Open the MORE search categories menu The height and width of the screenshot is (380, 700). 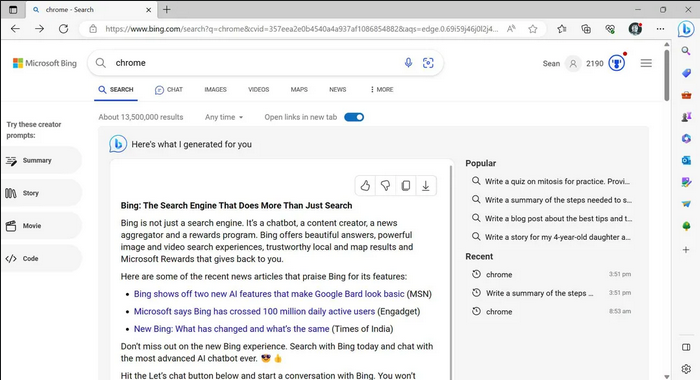(382, 89)
